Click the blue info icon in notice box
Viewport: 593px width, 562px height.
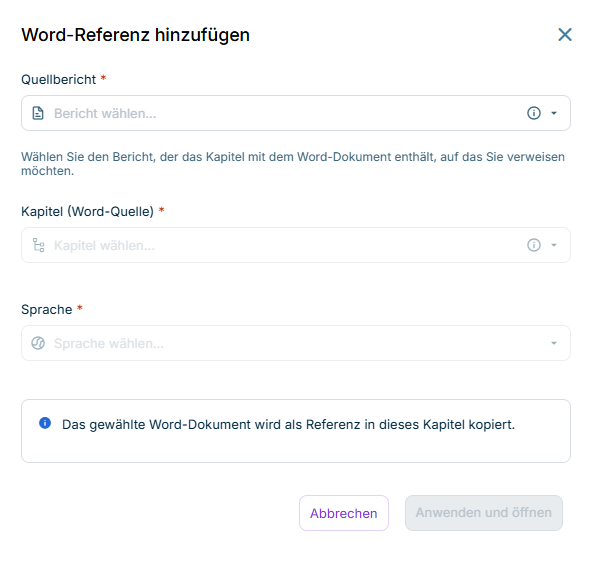point(45,423)
